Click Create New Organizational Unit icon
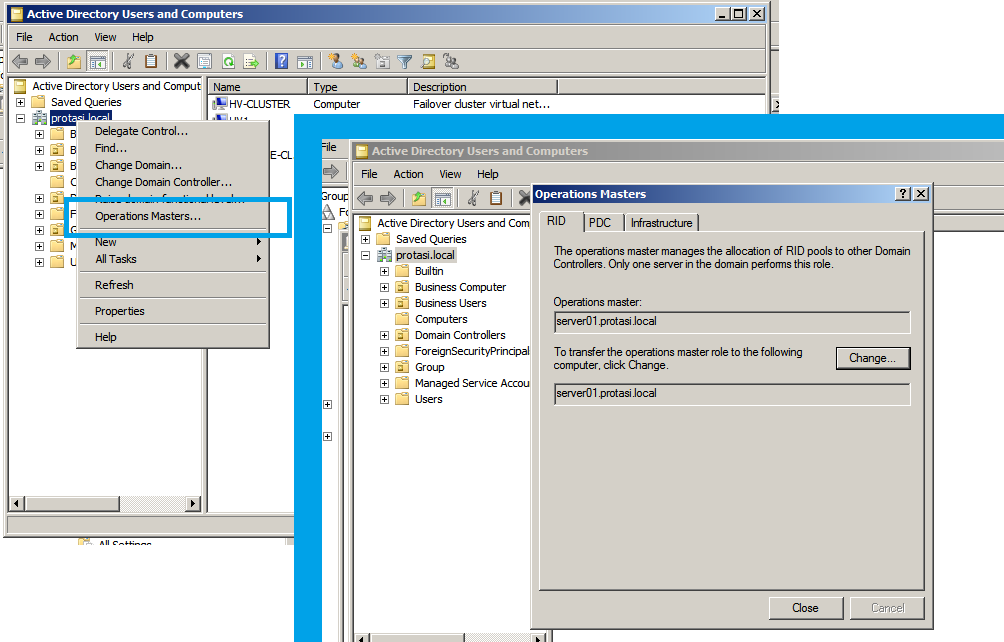This screenshot has width=1004, height=642. tap(382, 61)
